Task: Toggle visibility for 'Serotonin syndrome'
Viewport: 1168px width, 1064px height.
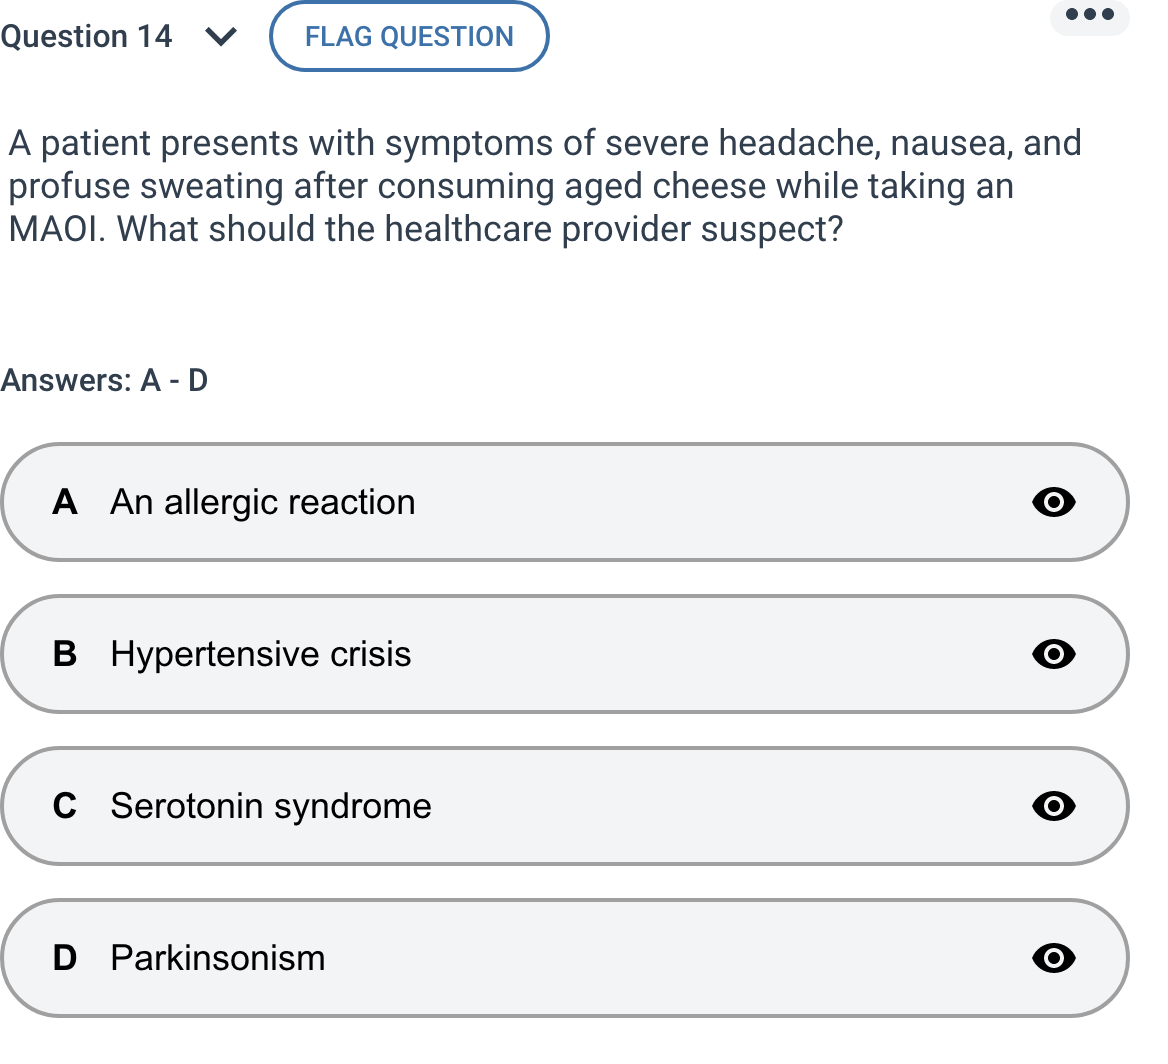Action: click(1054, 807)
